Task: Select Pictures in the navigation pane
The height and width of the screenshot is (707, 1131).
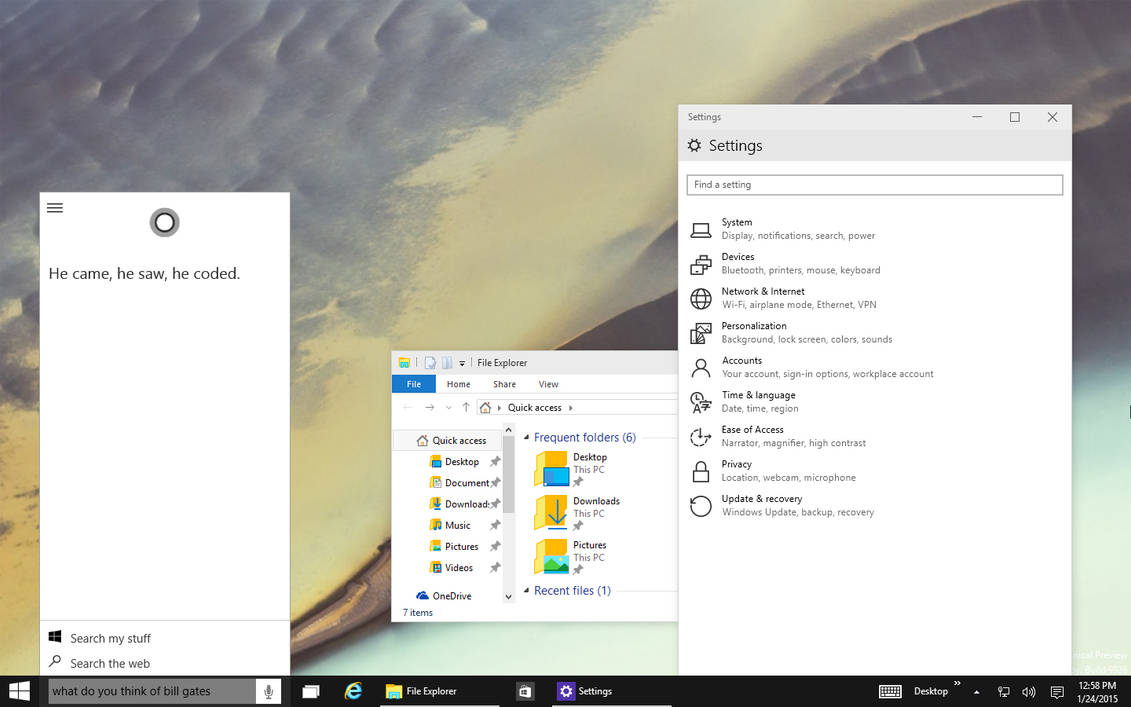Action: coord(454,546)
